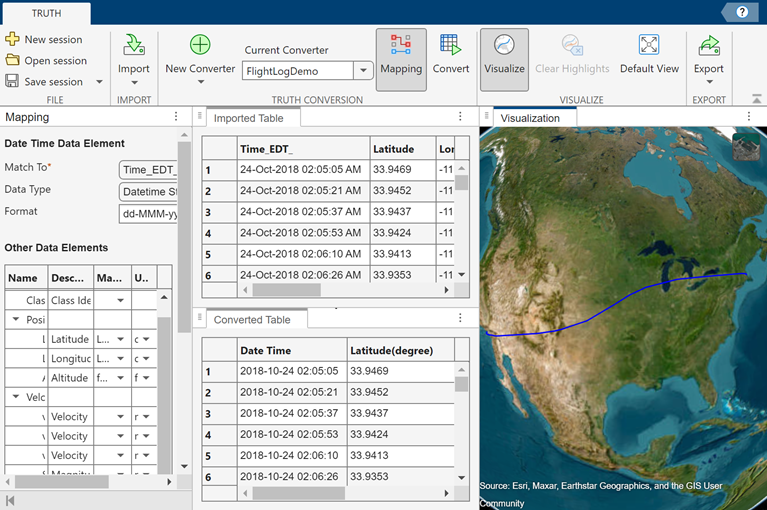767x510 pixels.
Task: Reset to Default View
Action: pos(649,46)
